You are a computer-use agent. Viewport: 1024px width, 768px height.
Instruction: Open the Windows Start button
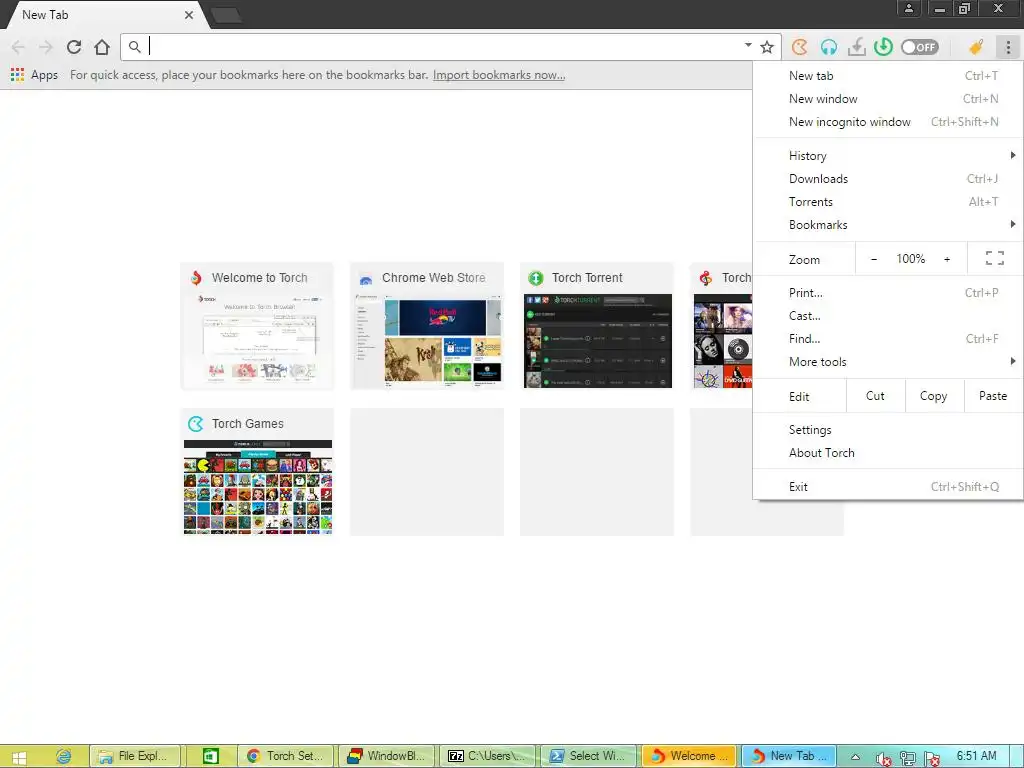[18, 756]
